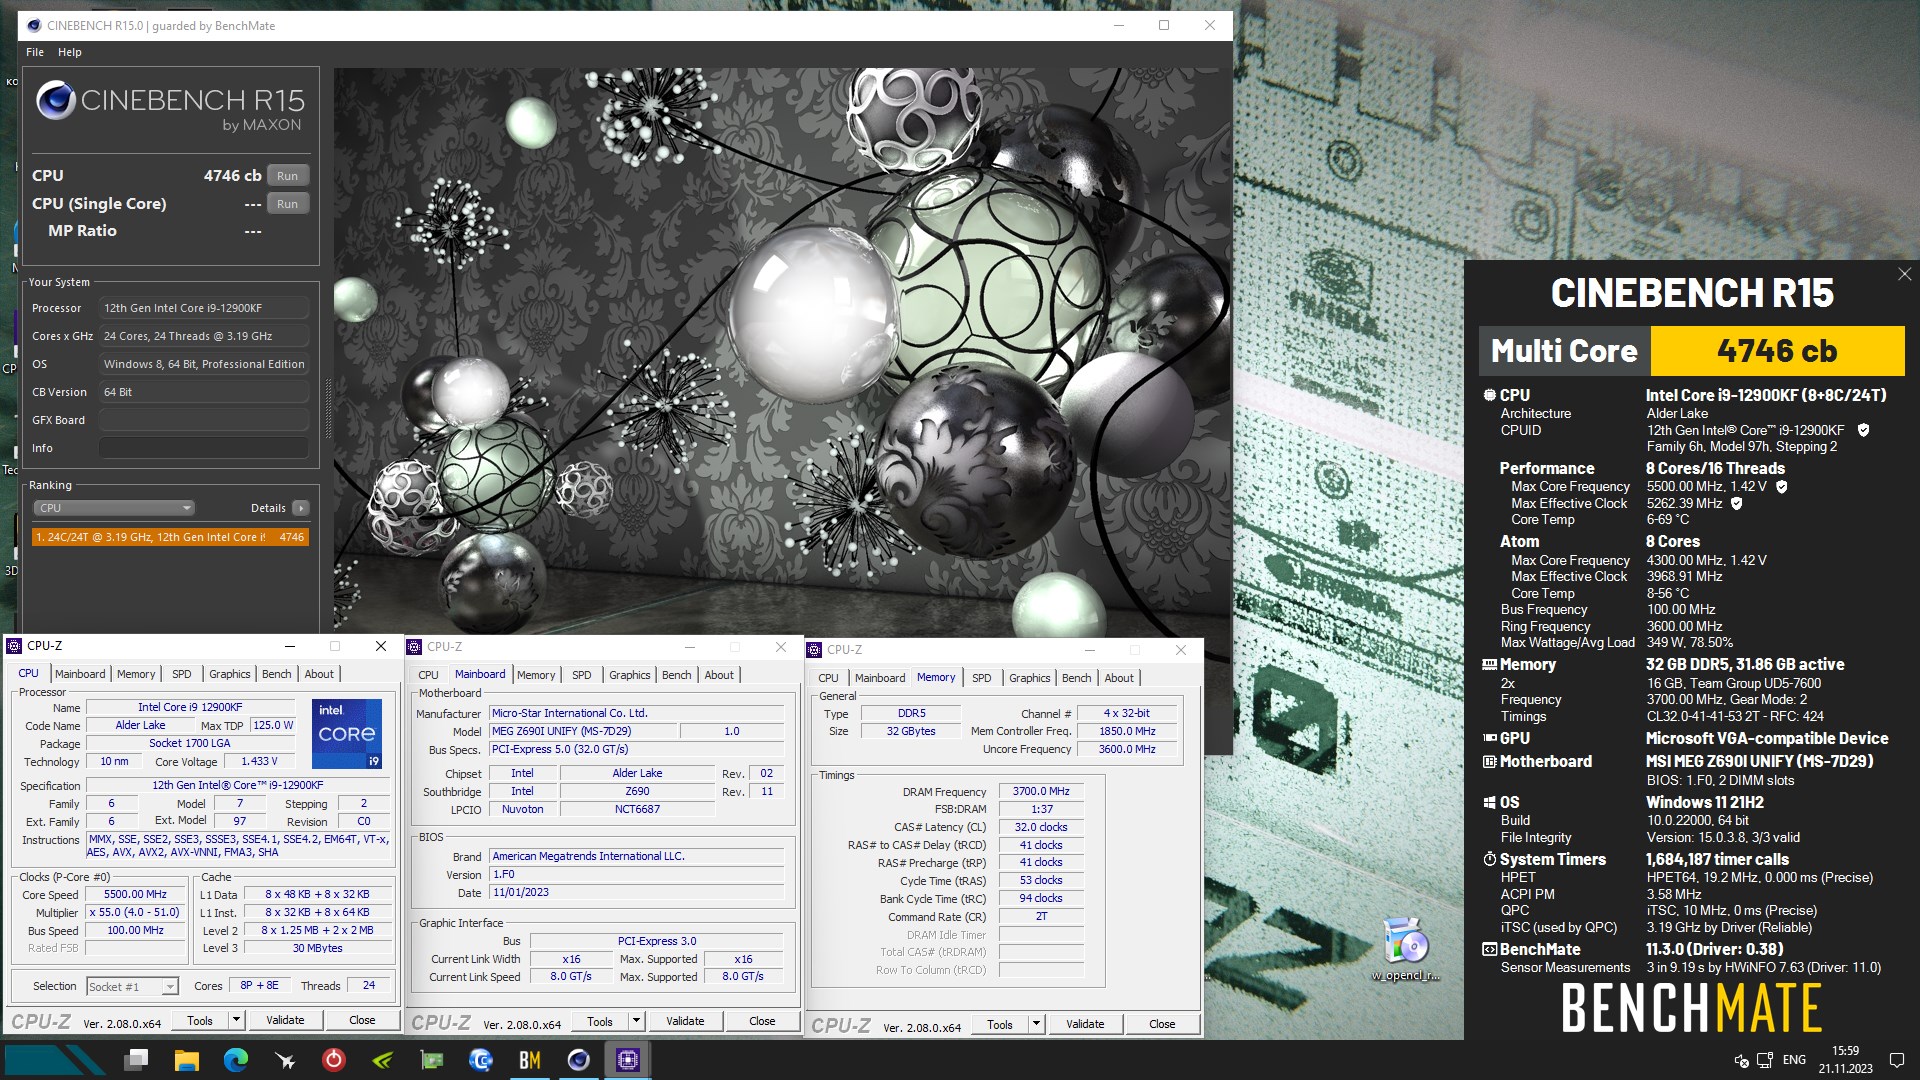1920x1080 pixels.
Task: Click the DRAM Frequency 3700.0 MHz value
Action: [x=1041, y=791]
